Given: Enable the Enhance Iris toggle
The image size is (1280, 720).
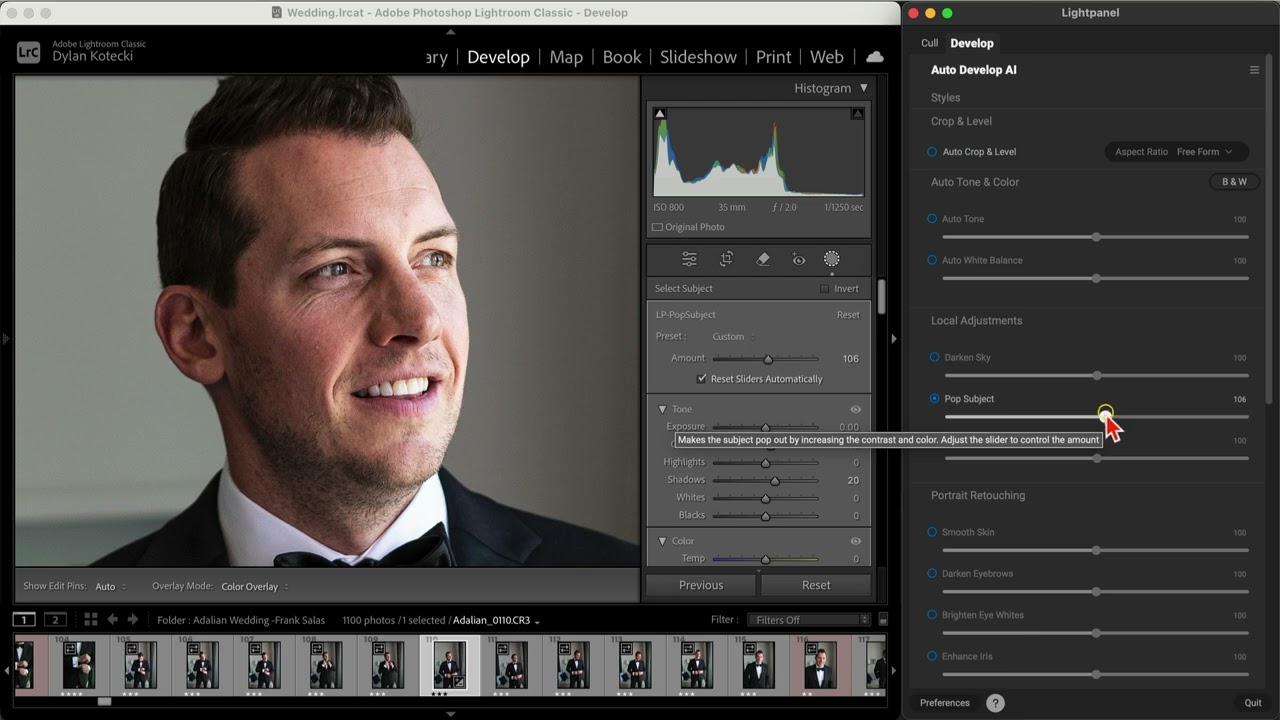Looking at the screenshot, I should (x=932, y=657).
